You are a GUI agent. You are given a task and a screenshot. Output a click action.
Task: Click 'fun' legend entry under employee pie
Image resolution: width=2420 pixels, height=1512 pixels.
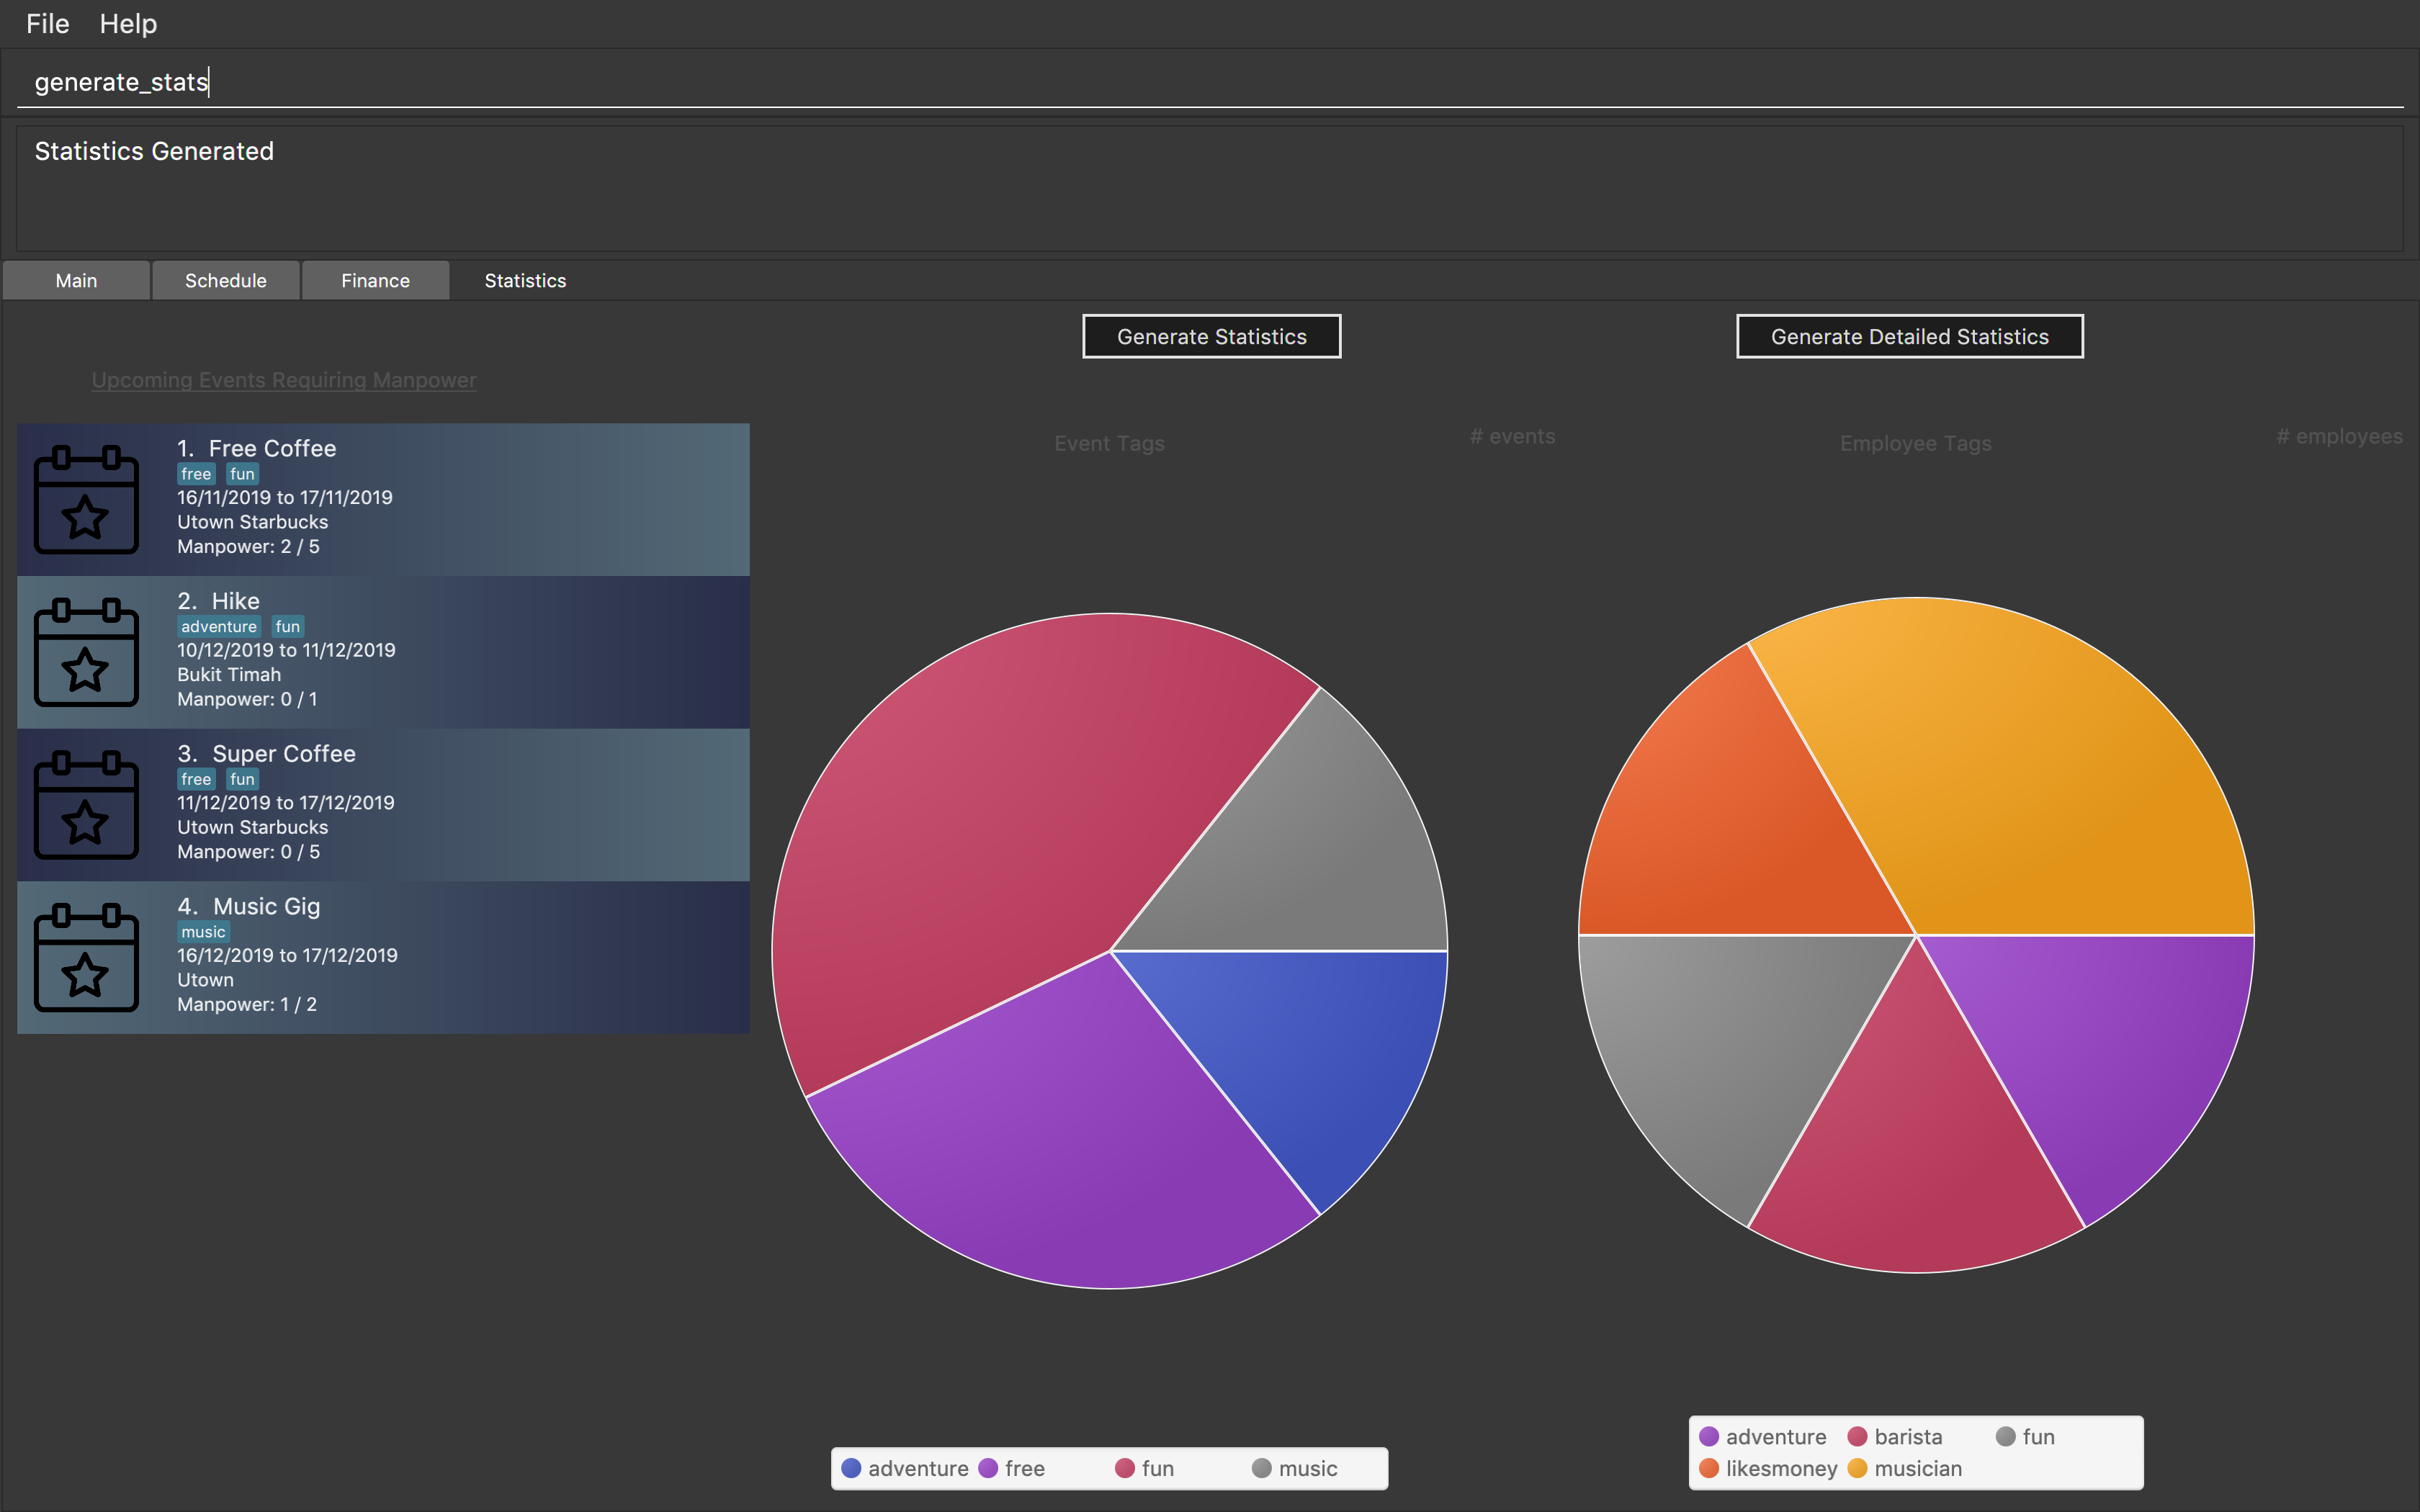click(x=2025, y=1436)
